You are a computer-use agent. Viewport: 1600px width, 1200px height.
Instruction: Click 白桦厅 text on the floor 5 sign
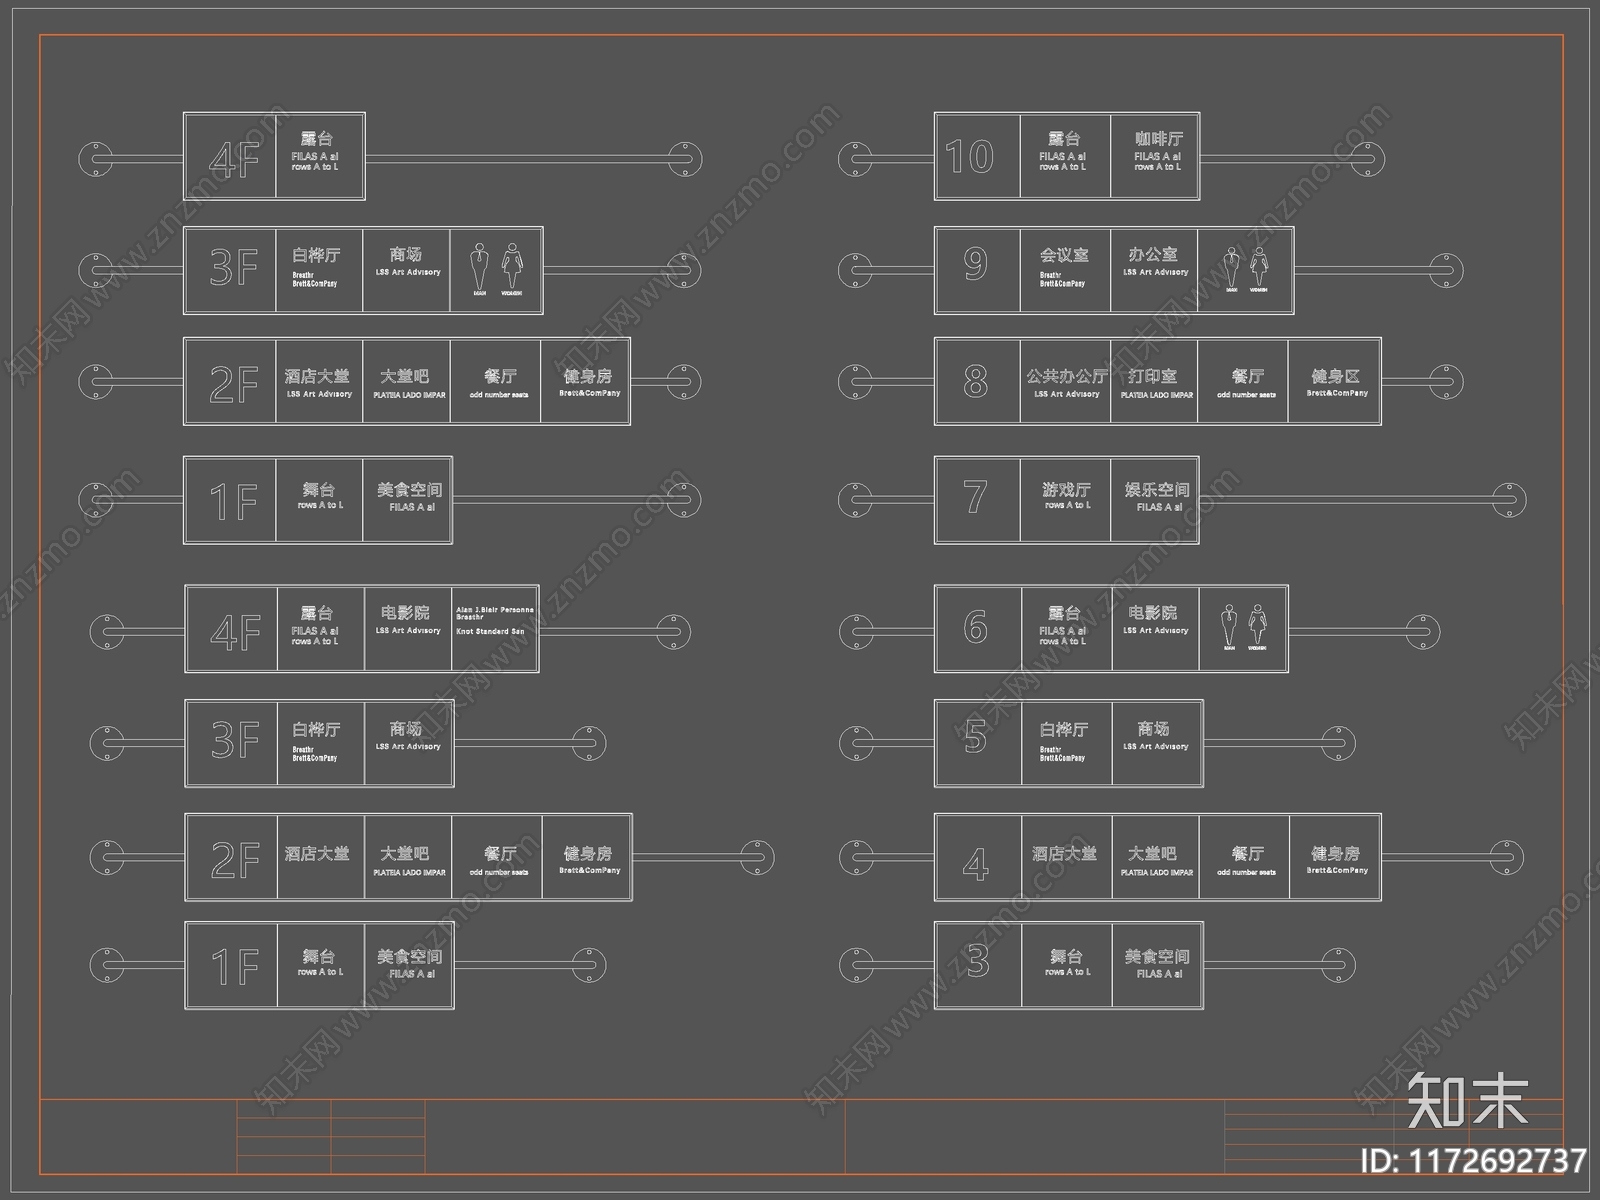pos(1064,729)
